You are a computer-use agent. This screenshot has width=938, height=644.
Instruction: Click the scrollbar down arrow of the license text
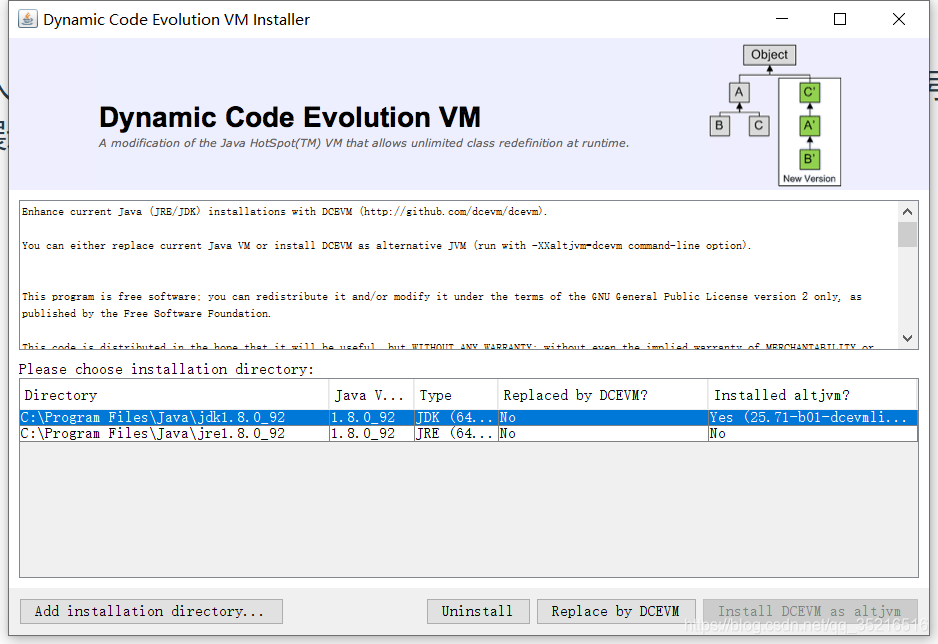[x=908, y=337]
